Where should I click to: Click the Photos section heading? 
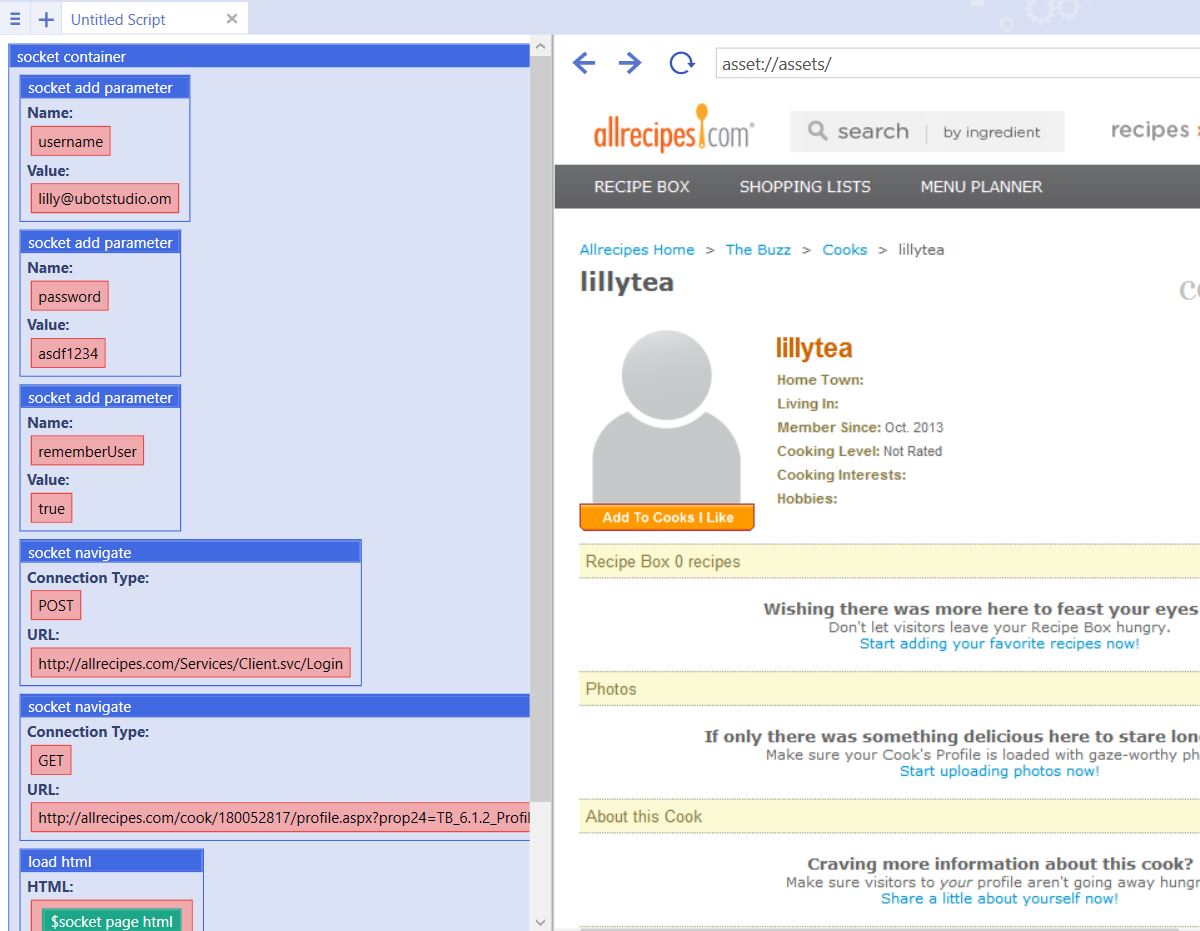[x=611, y=689]
